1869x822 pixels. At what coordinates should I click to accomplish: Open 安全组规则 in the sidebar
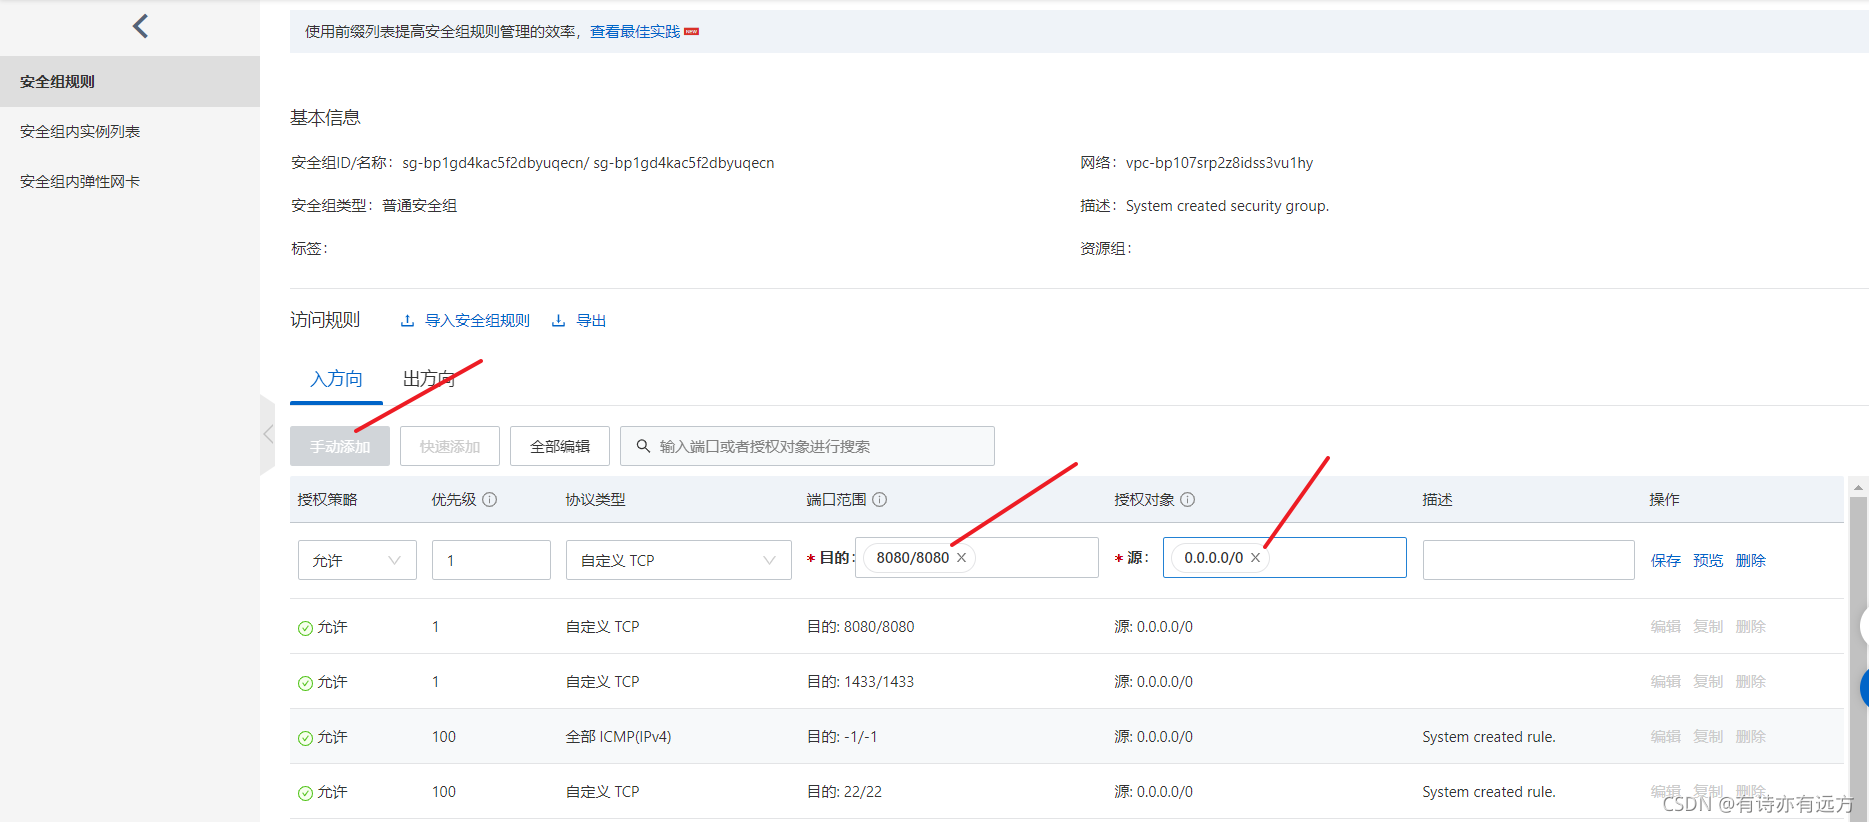[x=130, y=82]
